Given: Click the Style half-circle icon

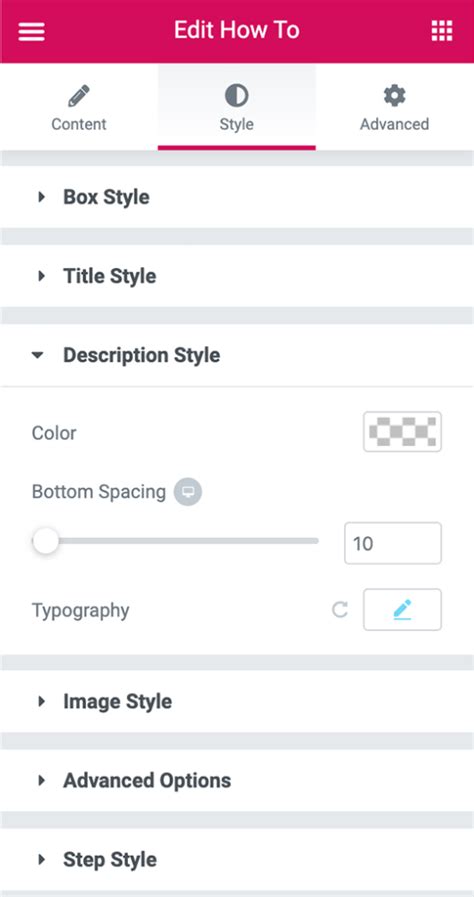Looking at the screenshot, I should 237,96.
